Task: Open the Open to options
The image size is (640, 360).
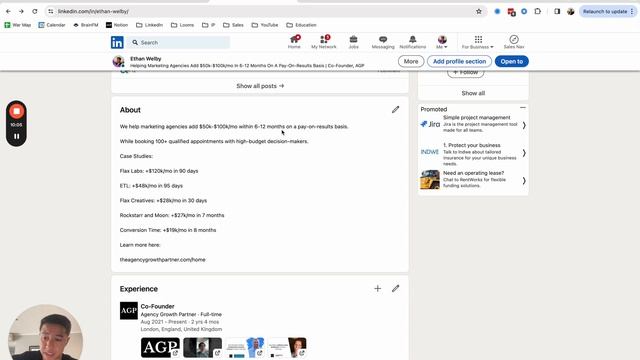Action: [512, 61]
